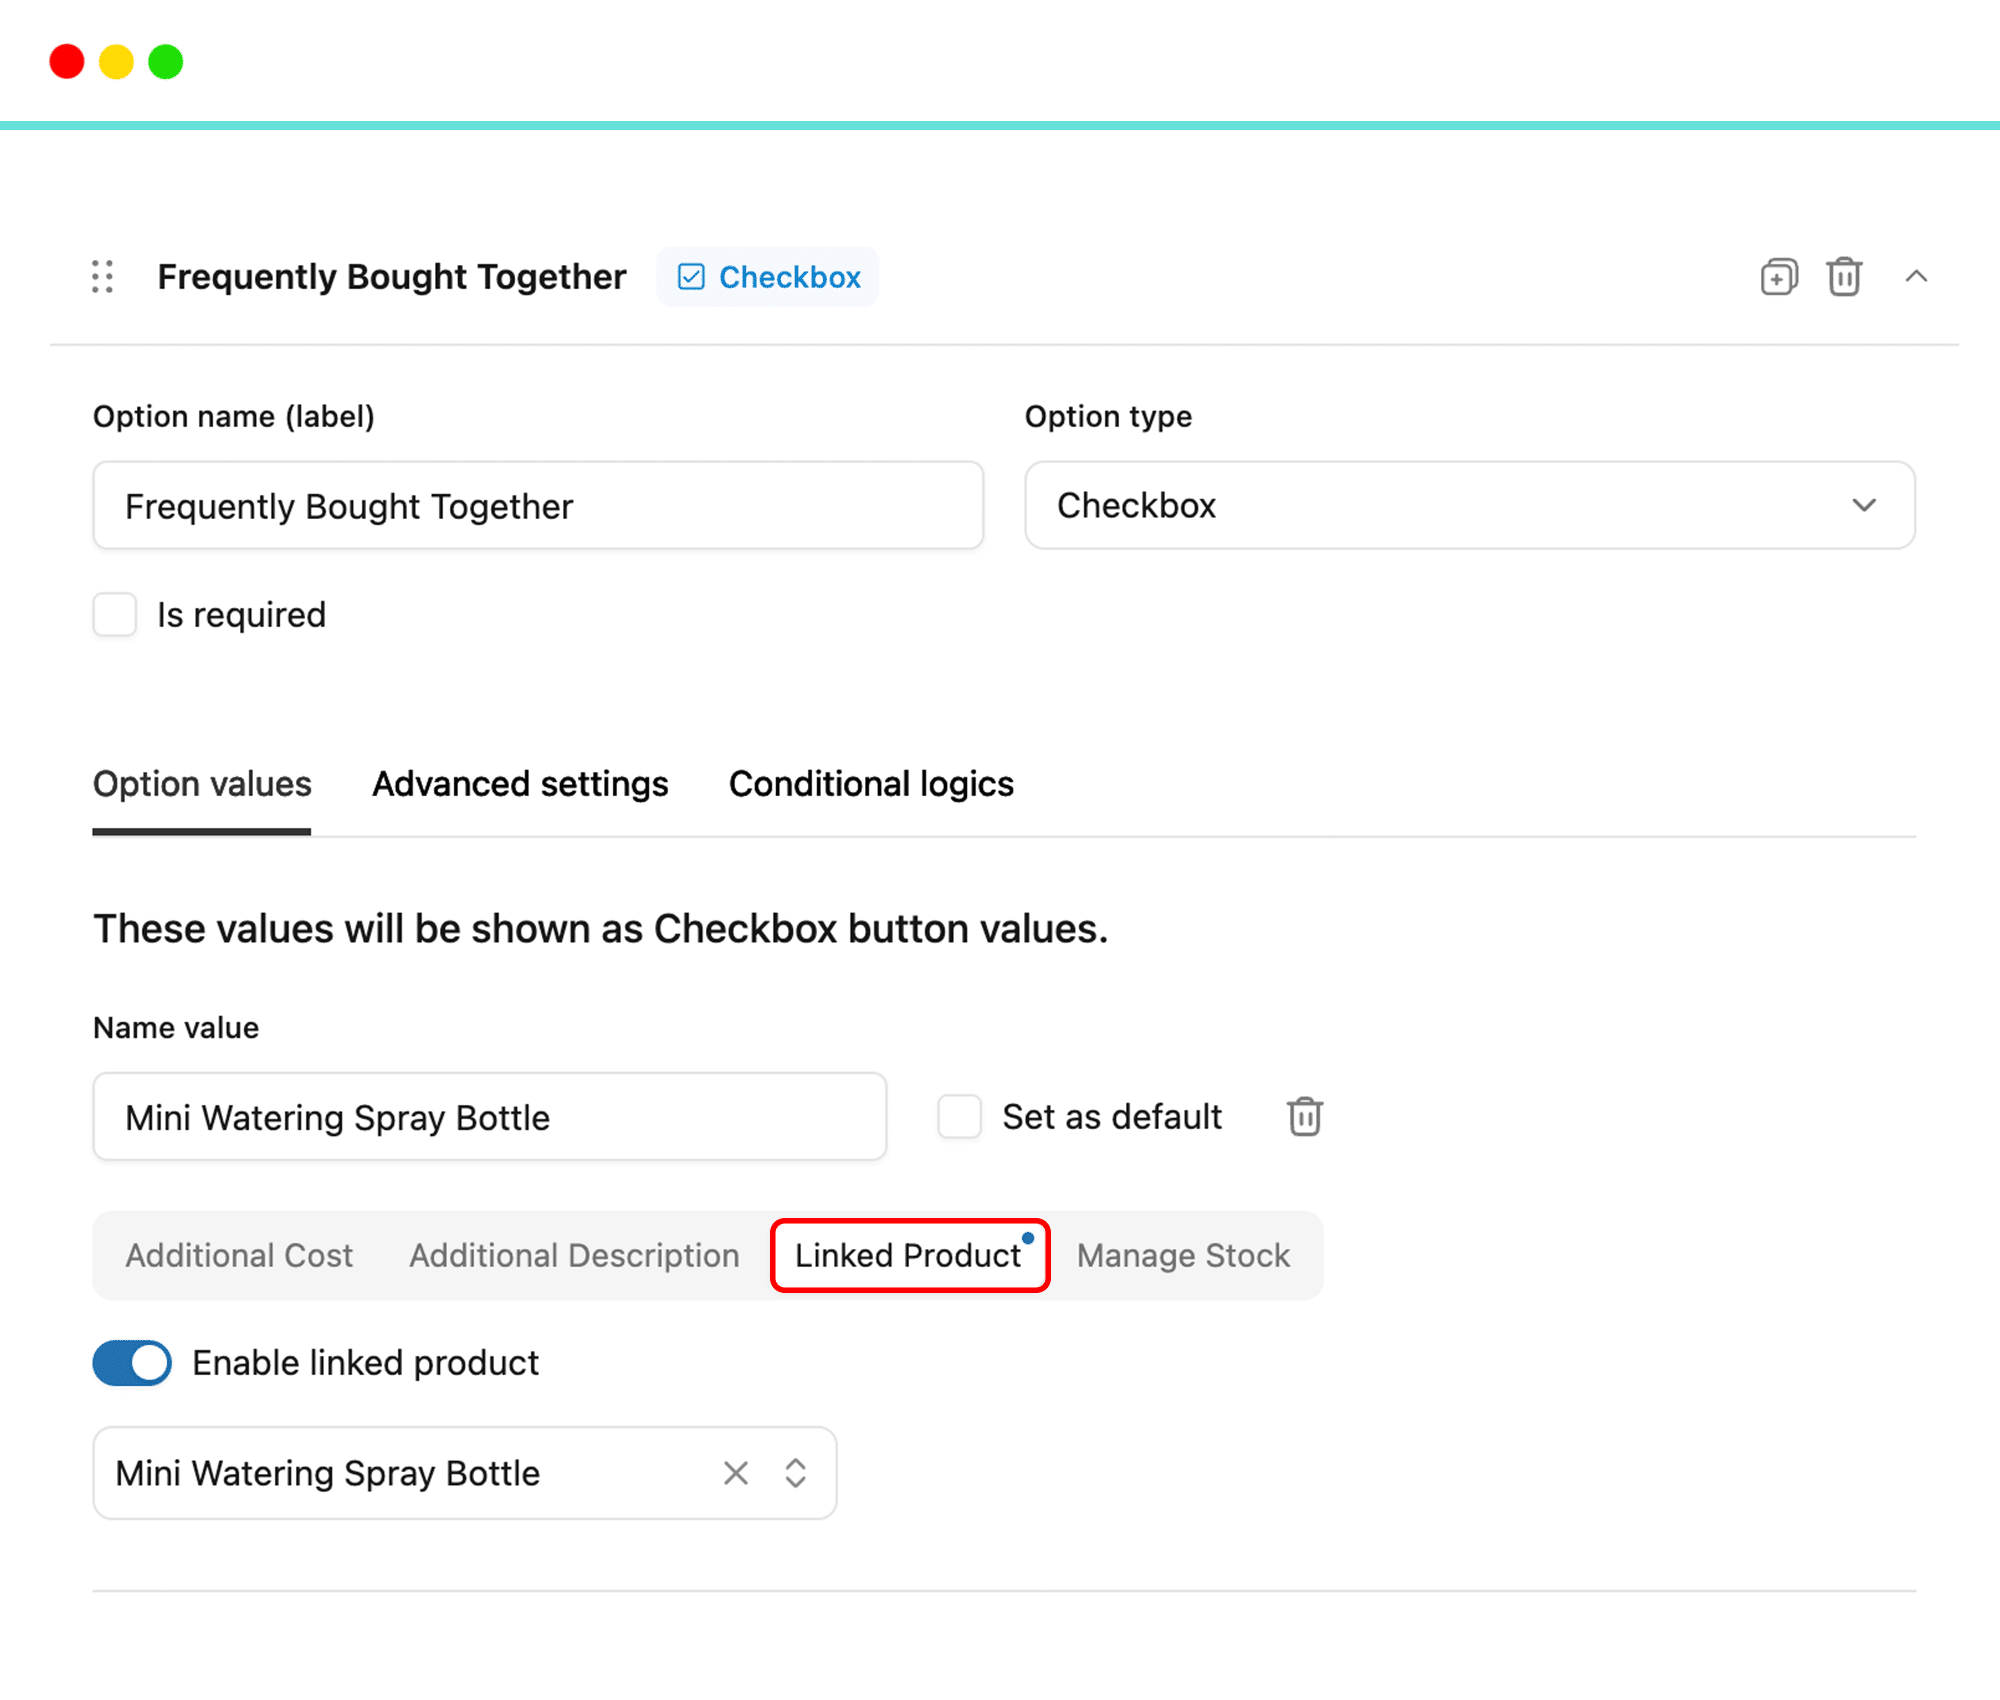Screen dimensions: 2000x1700
Task: Check the Is required checkbox
Action: pyautogui.click(x=115, y=614)
